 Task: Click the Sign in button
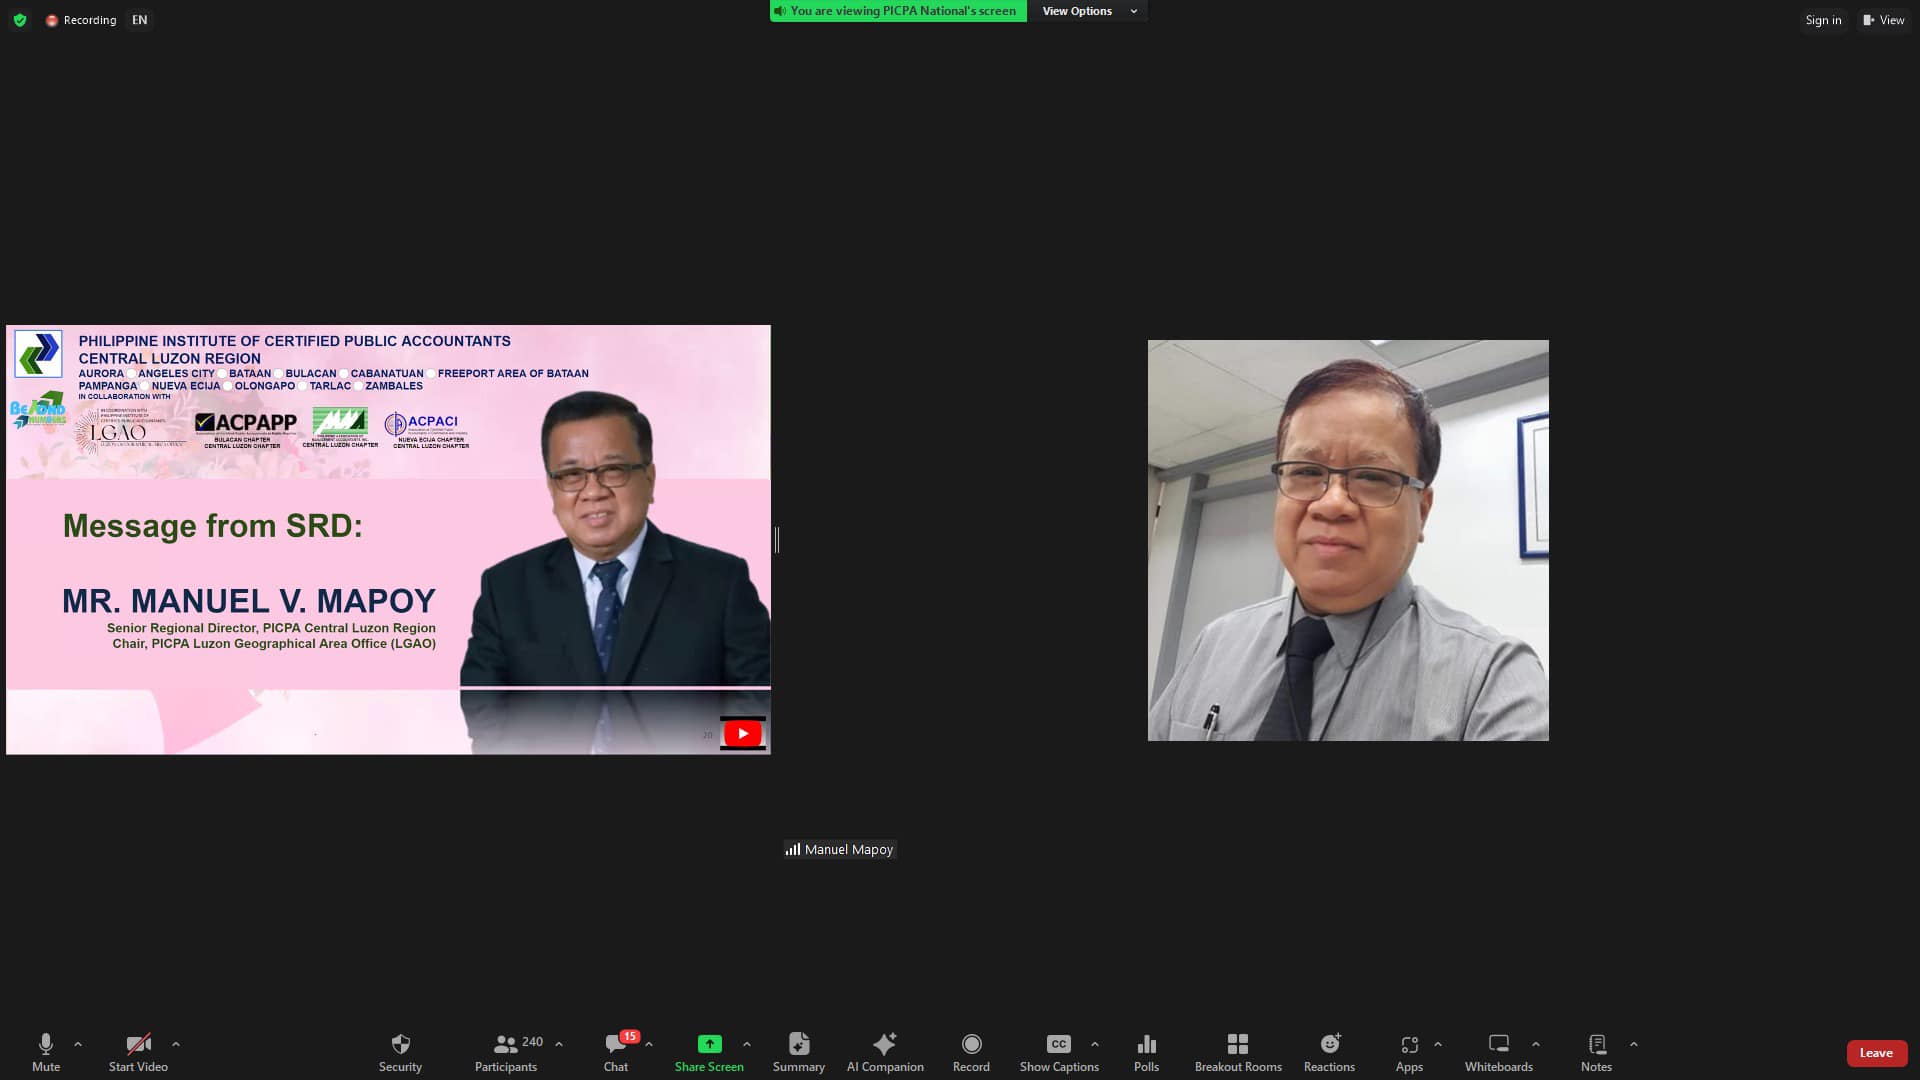[1823, 20]
